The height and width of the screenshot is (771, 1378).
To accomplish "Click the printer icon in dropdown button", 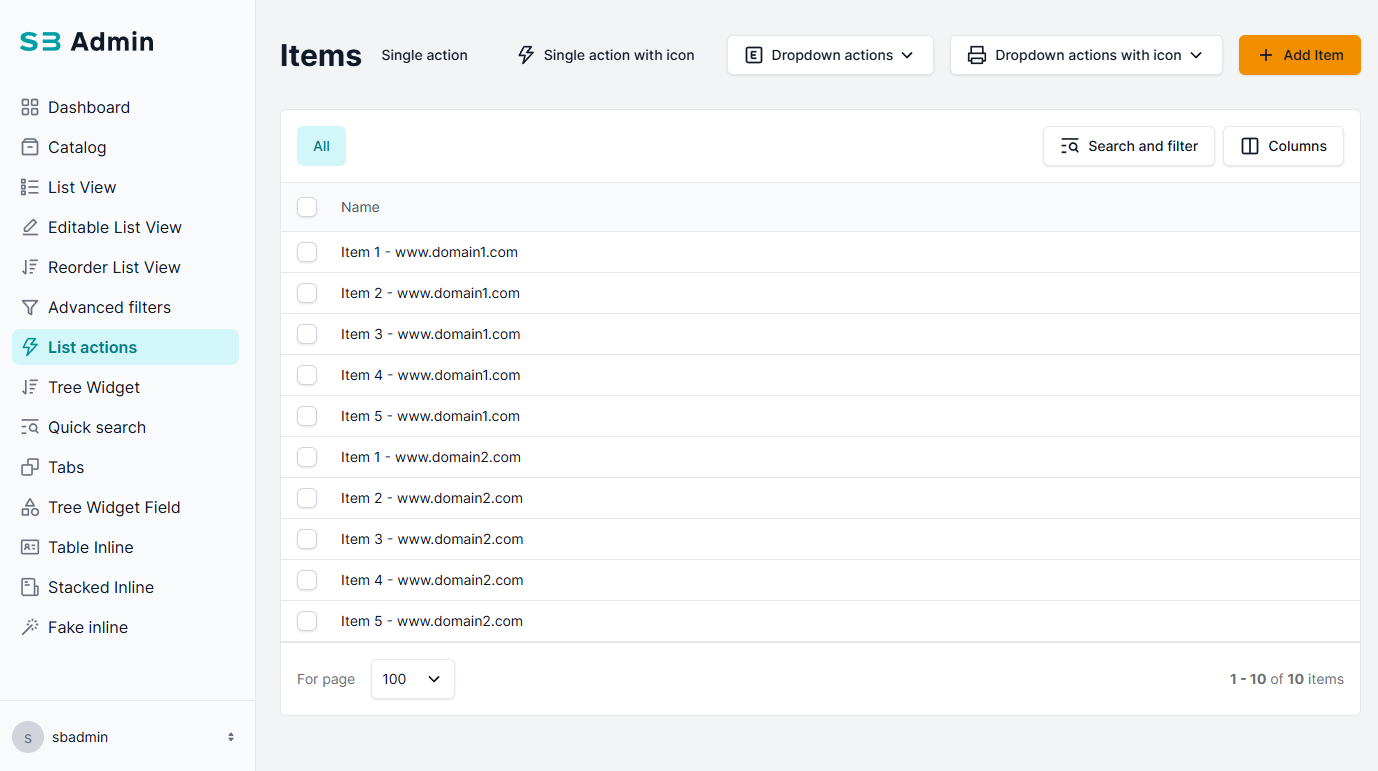I will pos(977,55).
